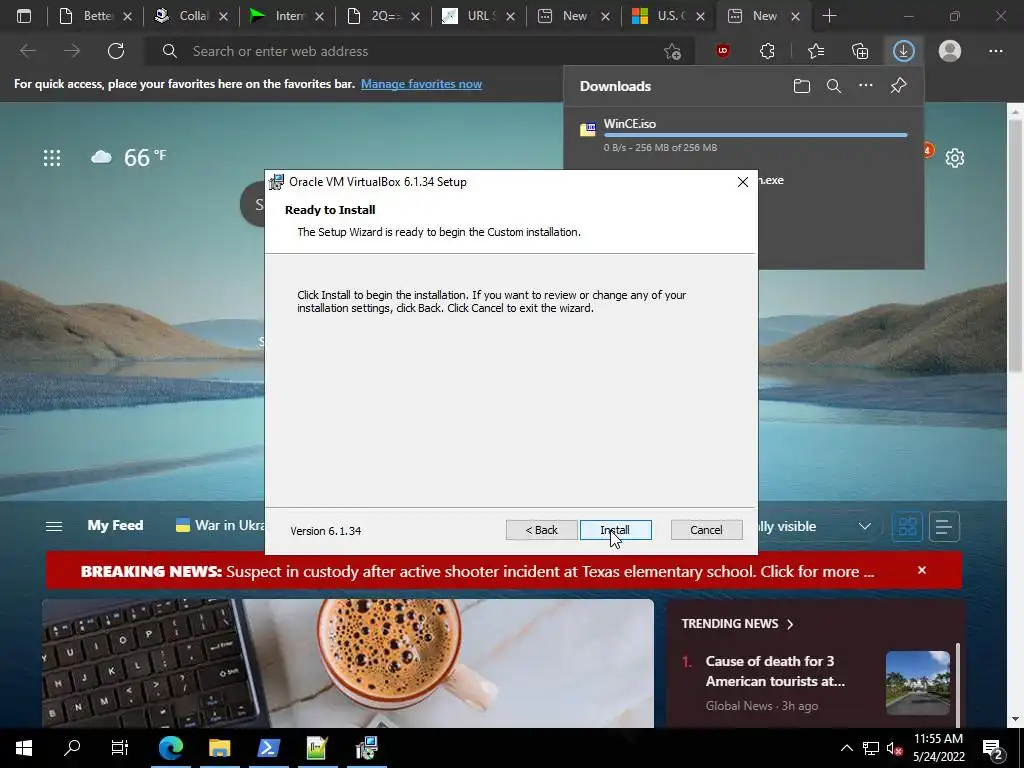Cancel the VirtualBox setup wizard

(707, 530)
